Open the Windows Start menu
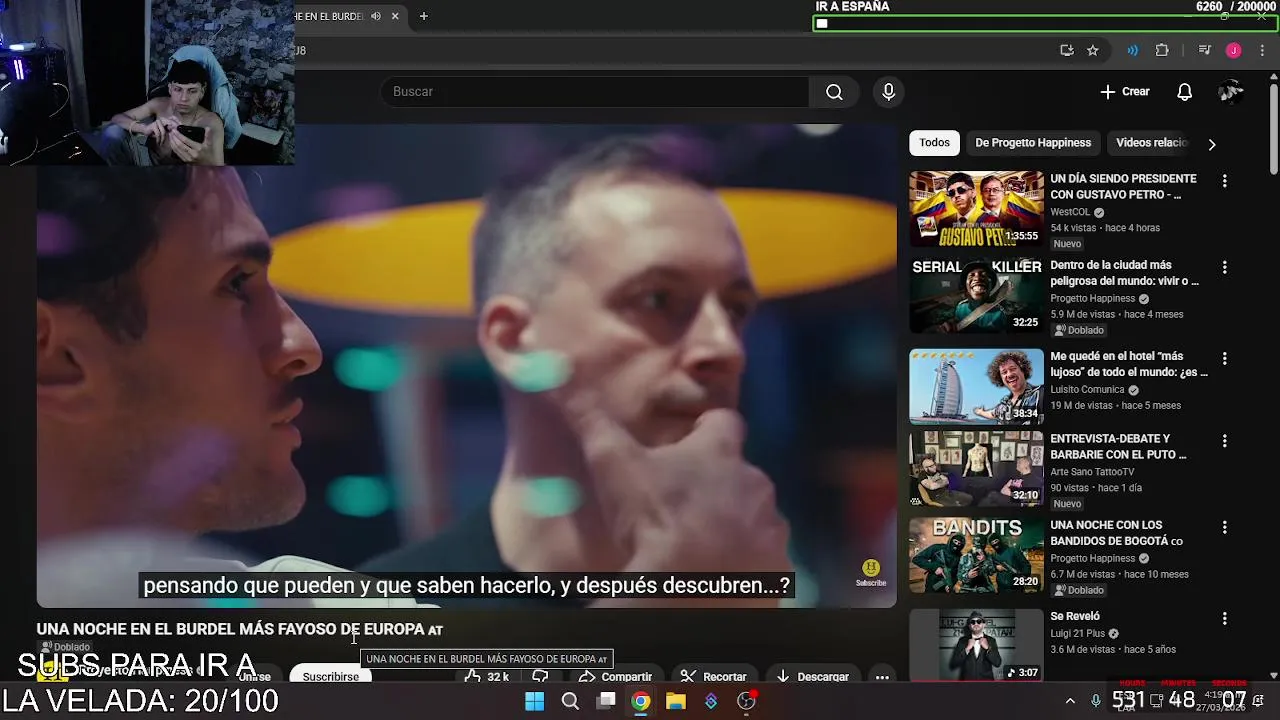Image resolution: width=1280 pixels, height=720 pixels. tap(534, 701)
